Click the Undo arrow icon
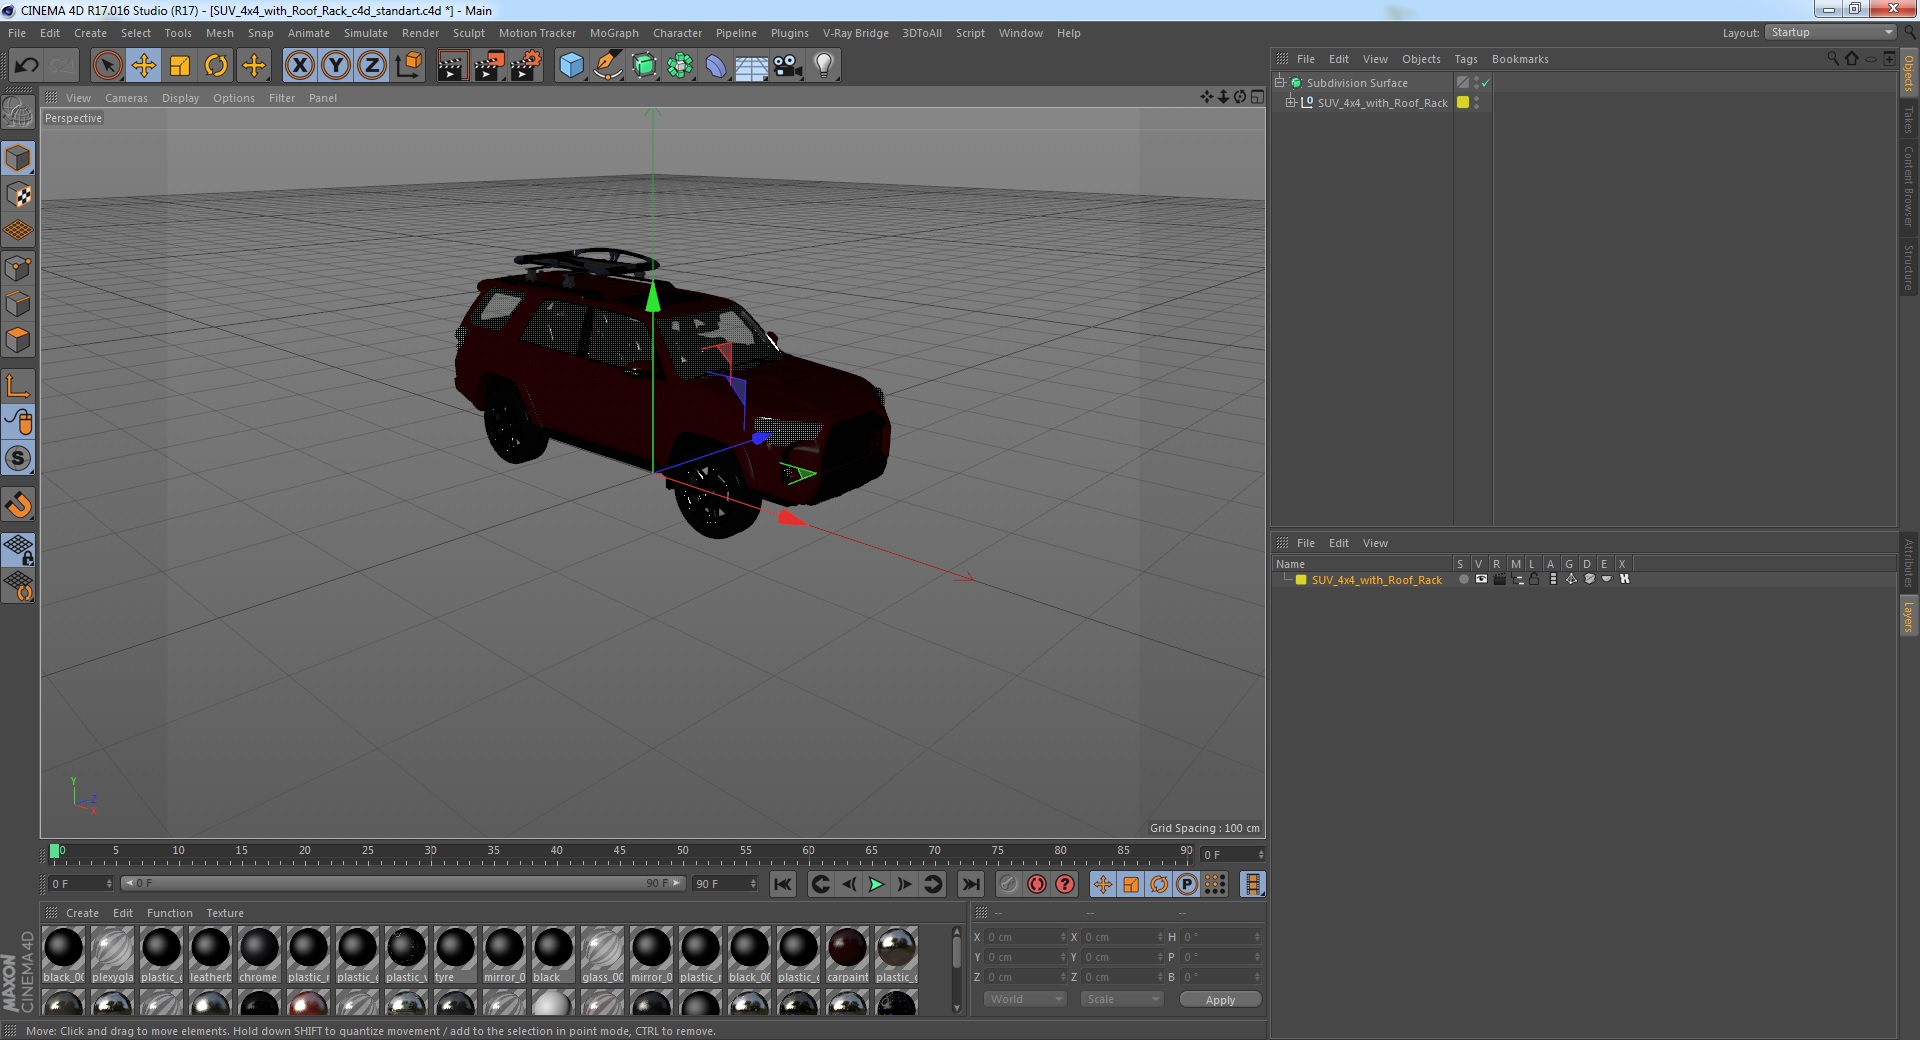 coord(26,66)
